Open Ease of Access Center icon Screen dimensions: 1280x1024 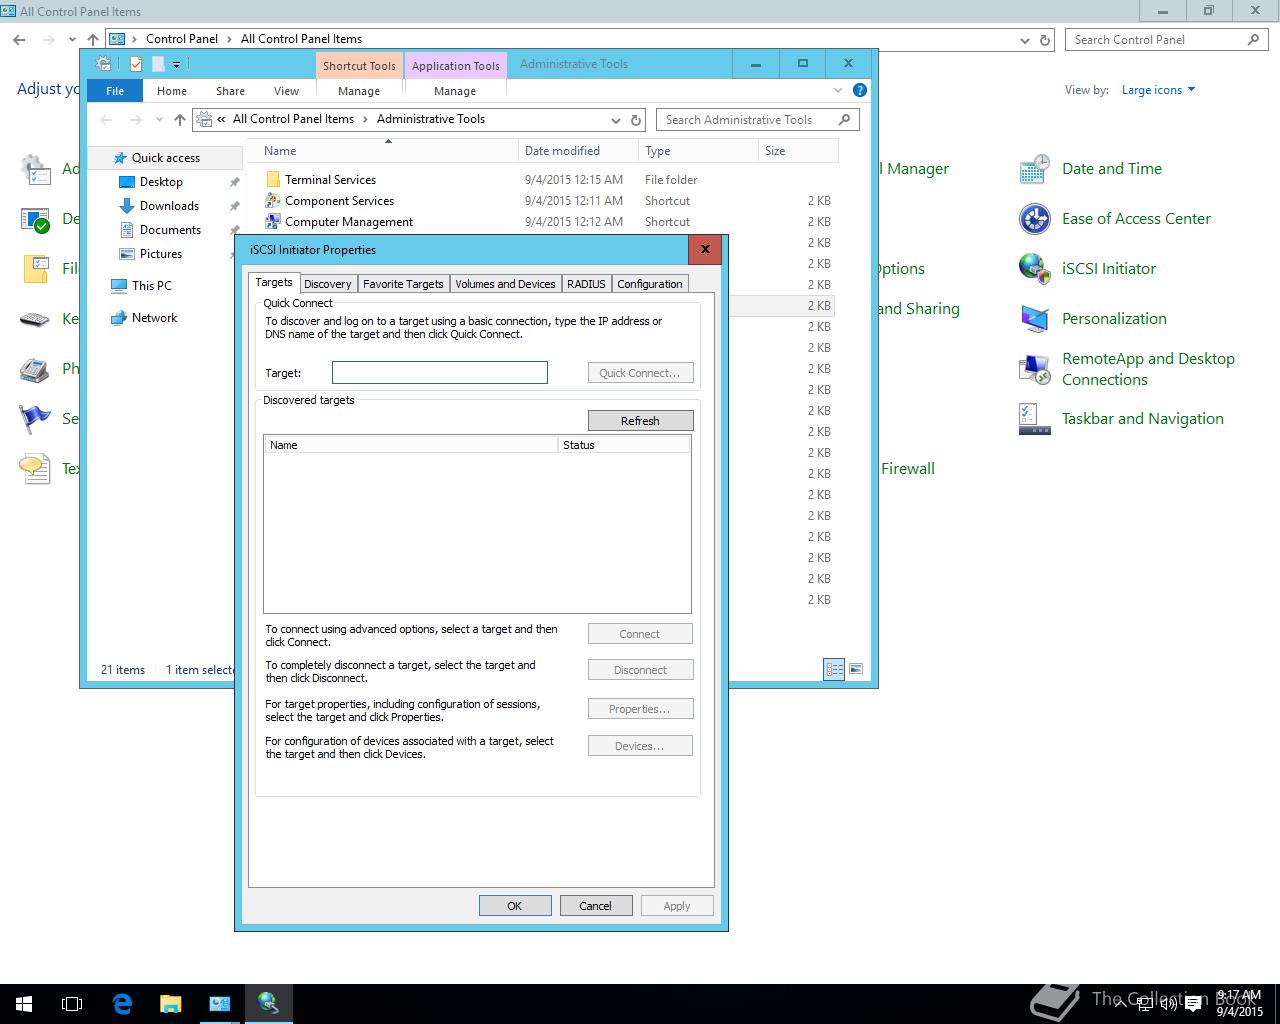(1035, 219)
